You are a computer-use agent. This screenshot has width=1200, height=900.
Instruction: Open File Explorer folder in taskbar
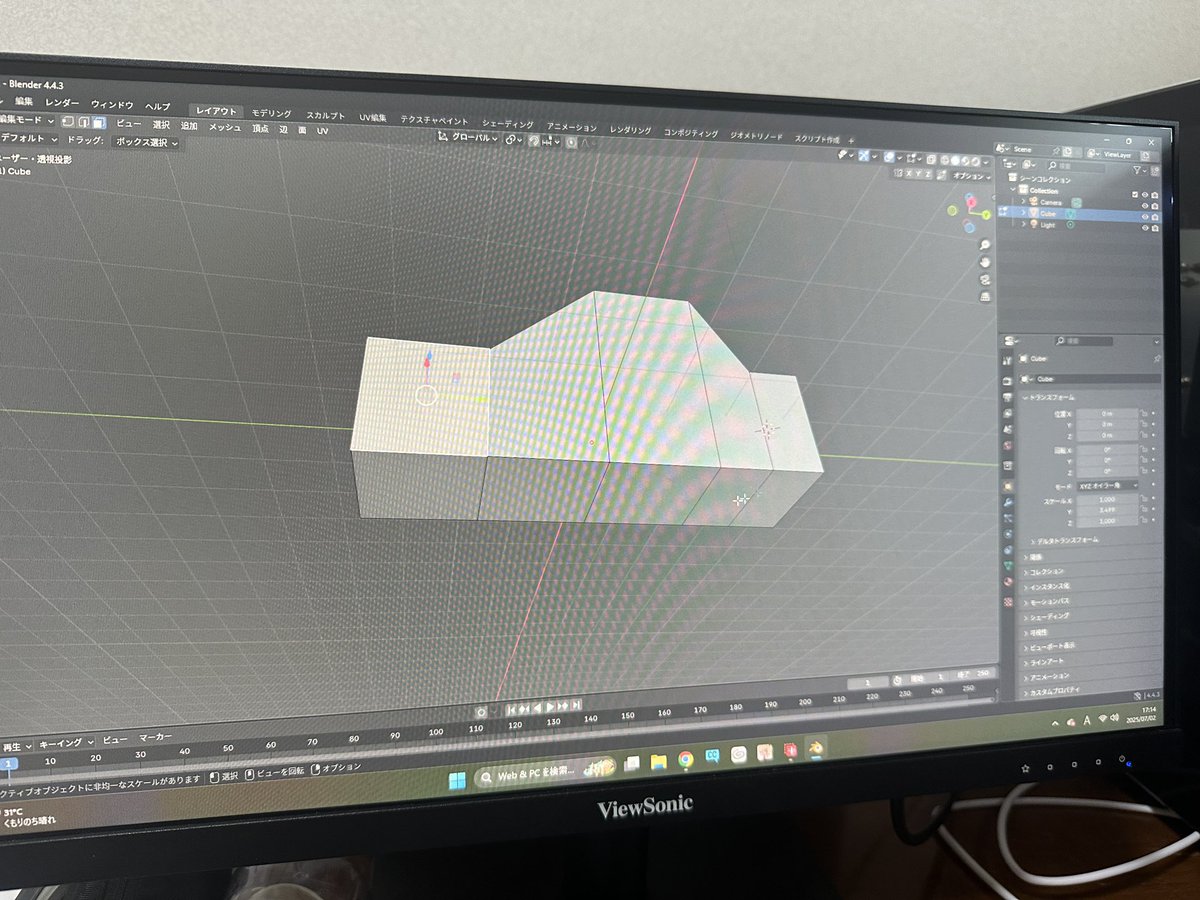click(659, 762)
